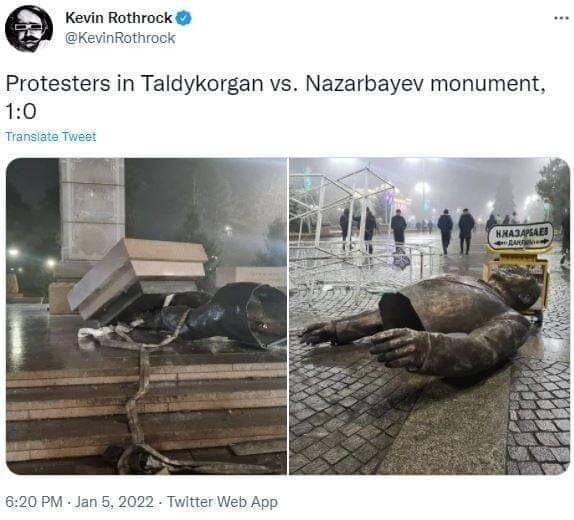Image resolution: width=574 pixels, height=520 pixels.
Task: Click the metal cube frame structure in right photo
Action: coord(340,216)
